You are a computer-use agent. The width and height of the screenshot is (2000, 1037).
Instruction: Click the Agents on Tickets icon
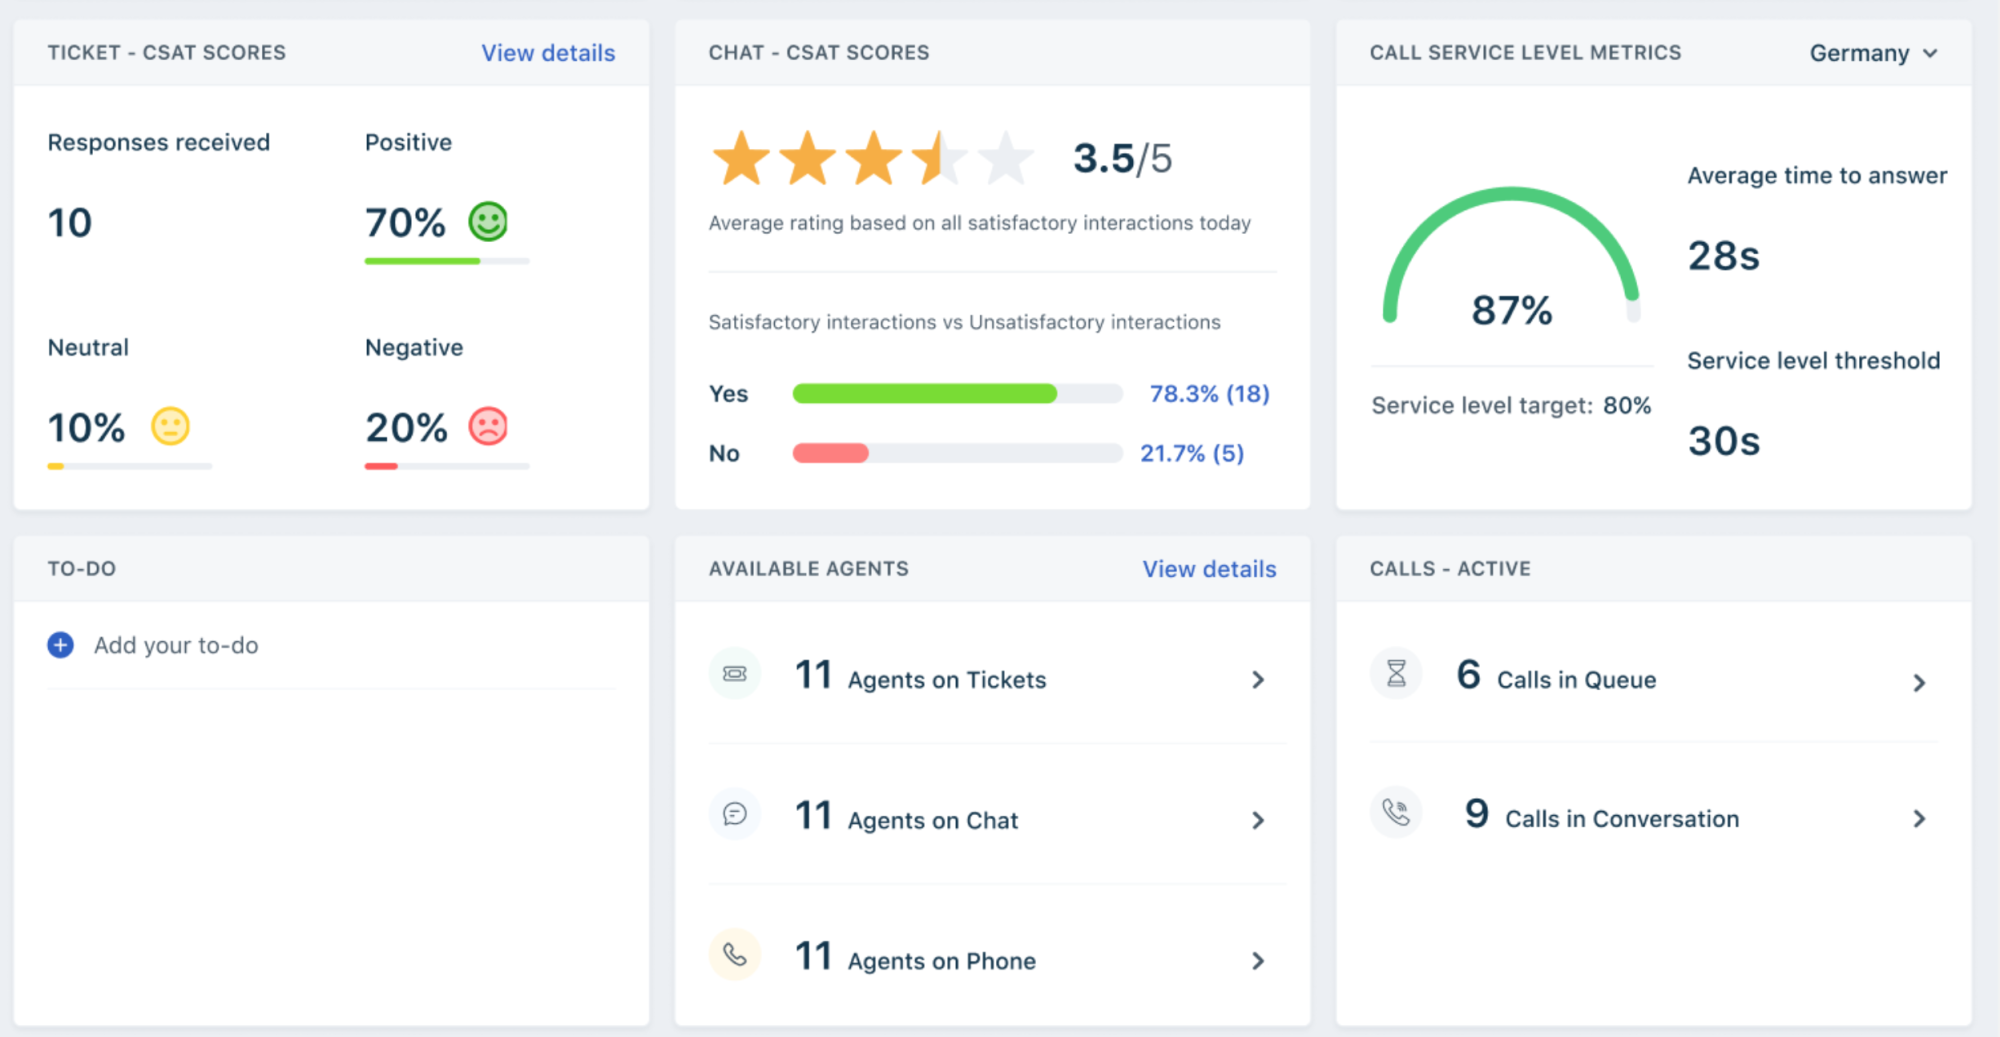[x=735, y=673]
